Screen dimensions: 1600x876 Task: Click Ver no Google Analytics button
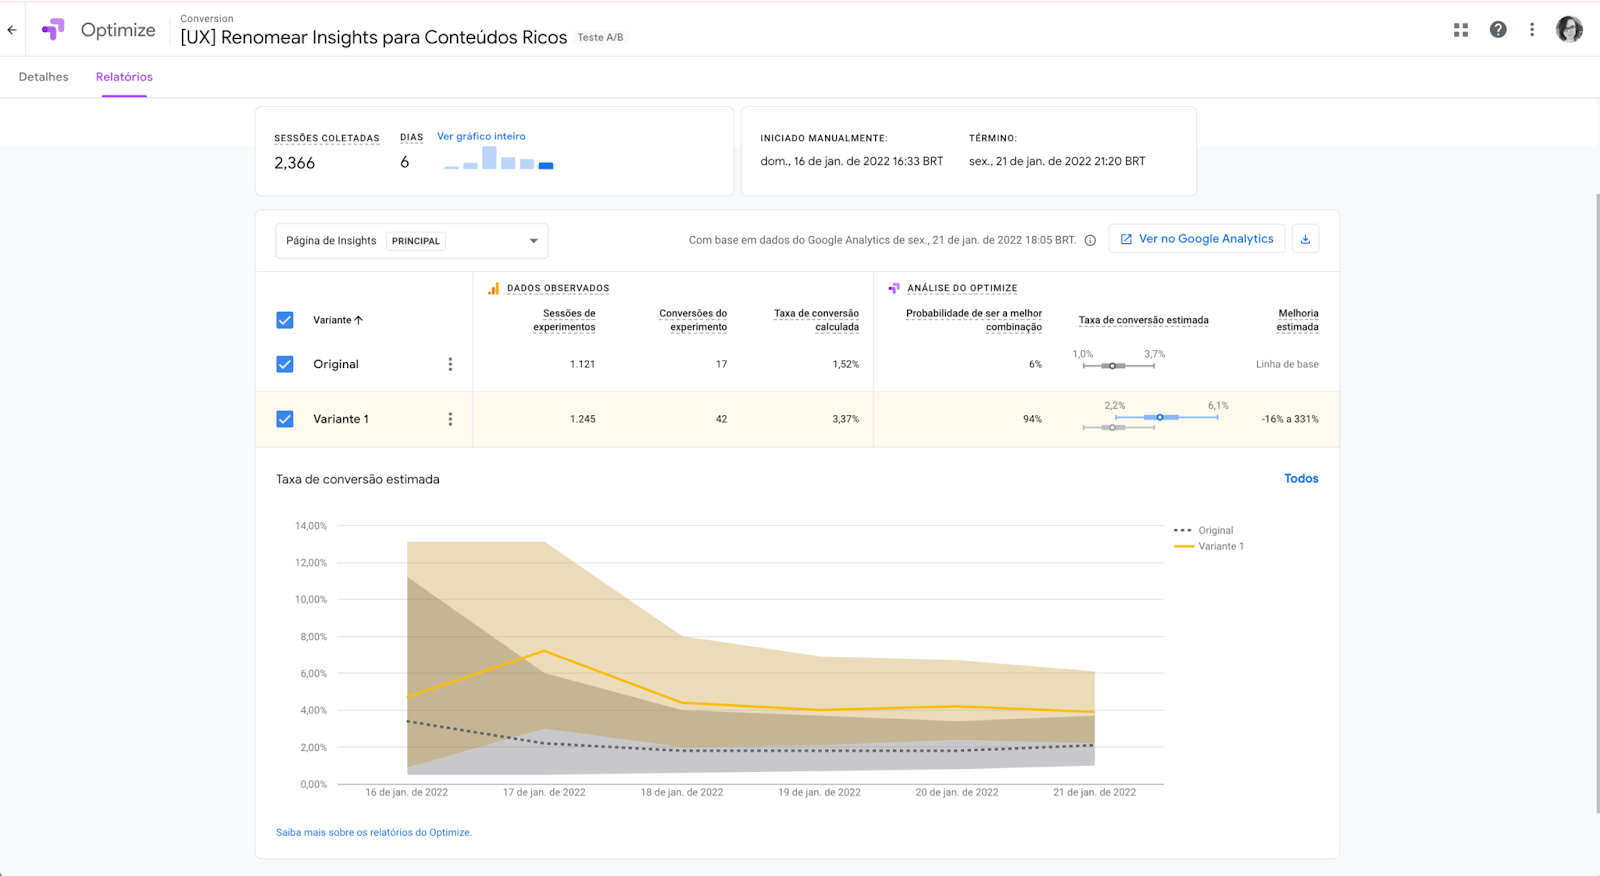1196,239
